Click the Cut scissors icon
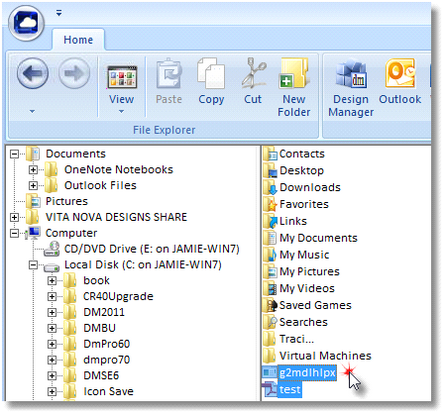445x415 pixels. [x=253, y=82]
